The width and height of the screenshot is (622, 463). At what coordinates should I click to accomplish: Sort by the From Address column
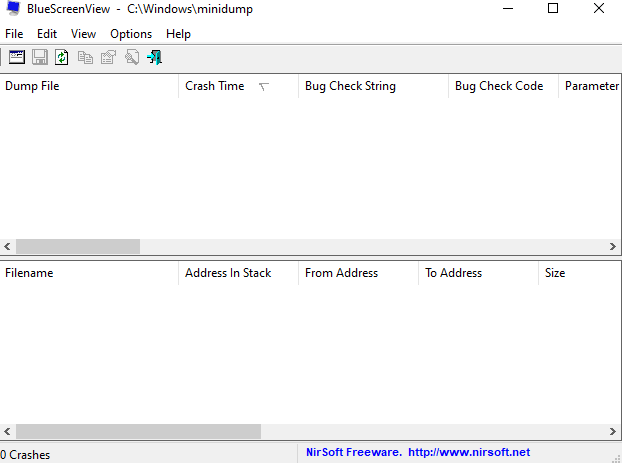tap(359, 273)
